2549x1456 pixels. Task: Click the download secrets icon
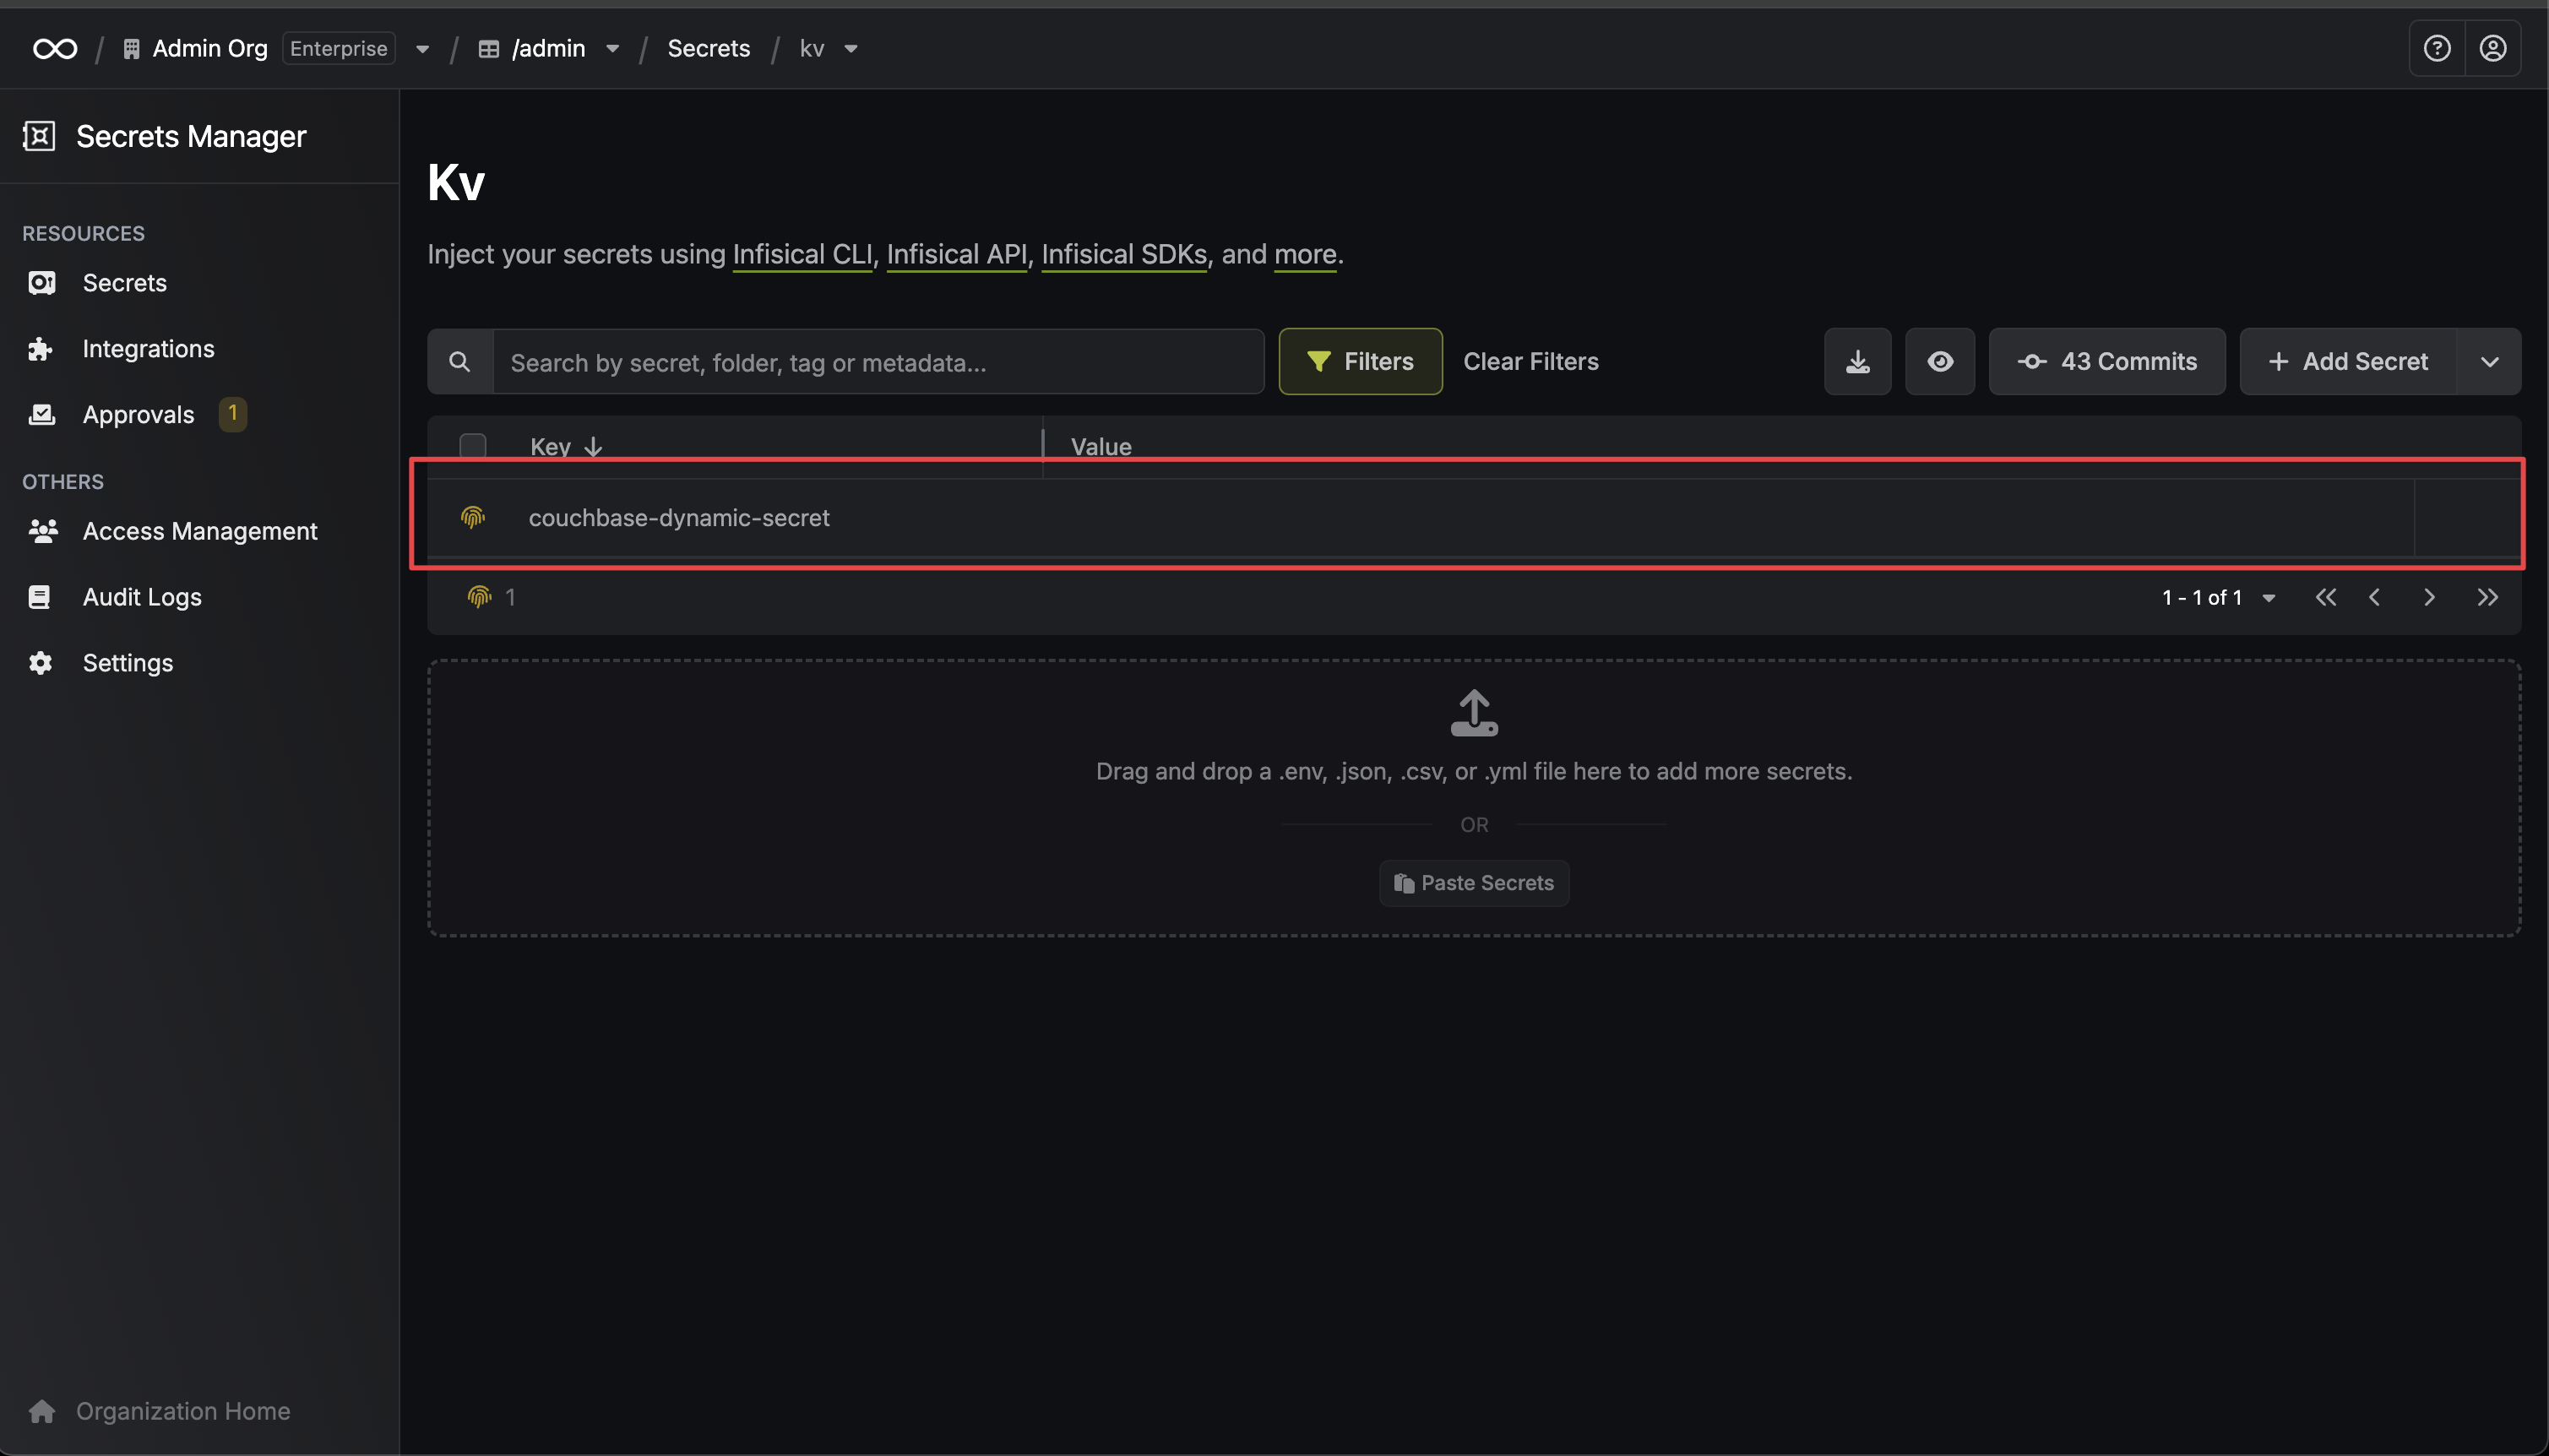coord(1858,361)
